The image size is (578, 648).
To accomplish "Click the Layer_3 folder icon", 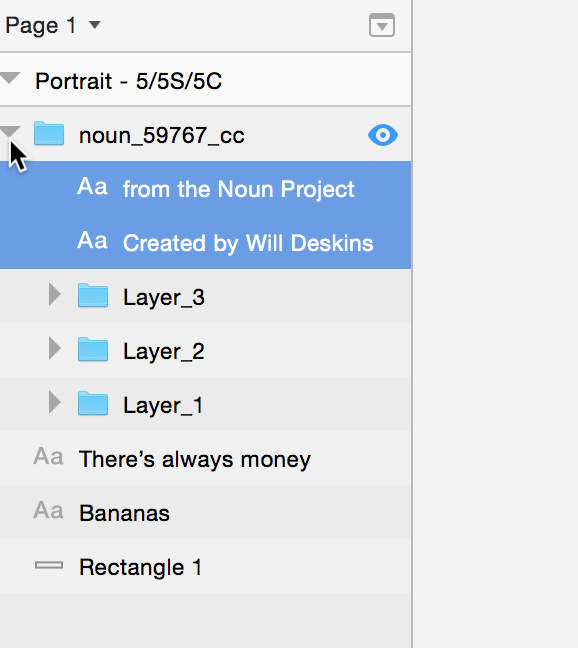I will point(93,295).
